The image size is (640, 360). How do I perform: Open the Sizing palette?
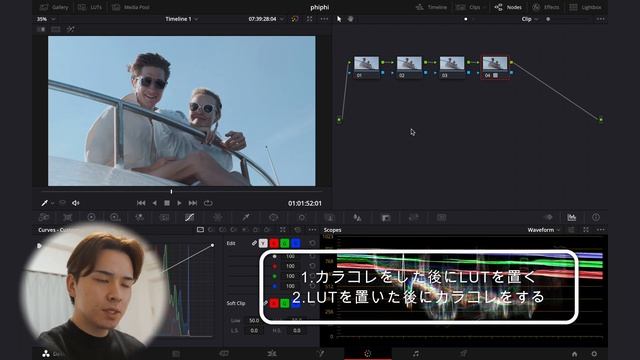coord(413,218)
